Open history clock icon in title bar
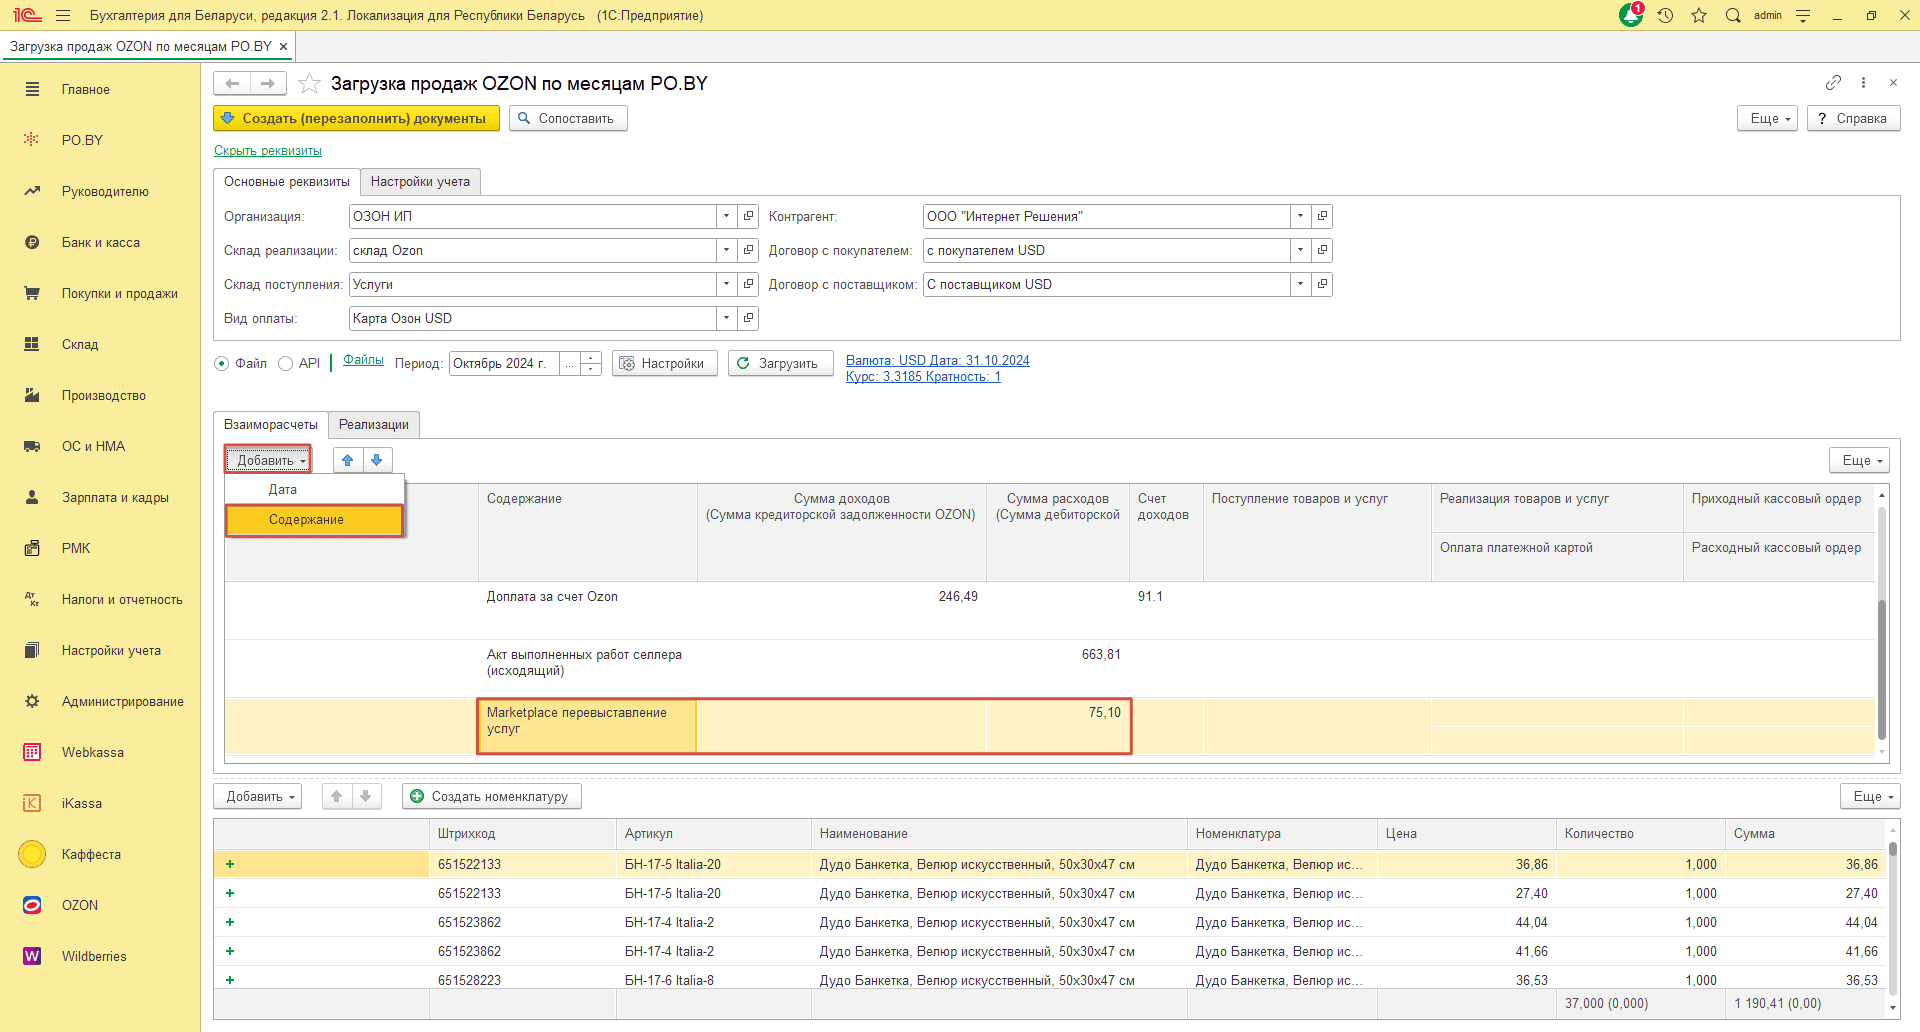1920x1032 pixels. click(x=1665, y=15)
